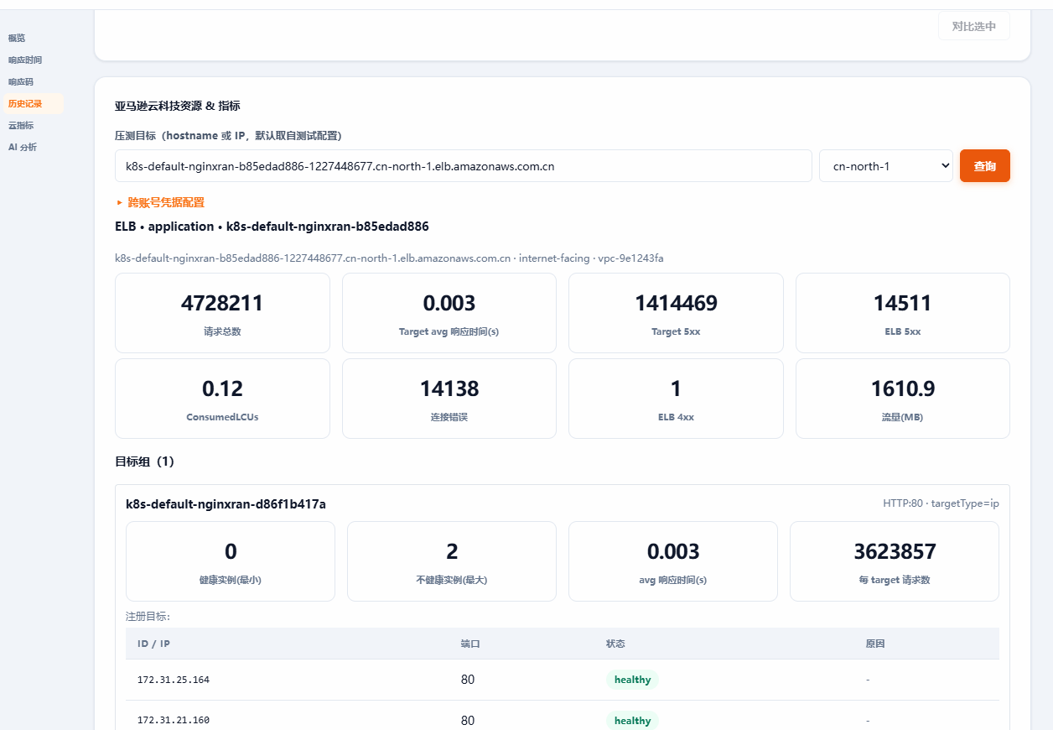Click the ELB 4xx card
The width and height of the screenshot is (1053, 730).
[x=676, y=398]
